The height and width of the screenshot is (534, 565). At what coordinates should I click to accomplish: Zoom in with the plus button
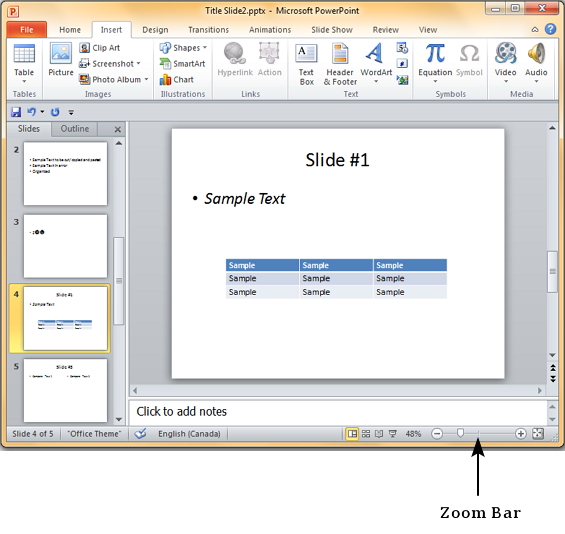point(520,433)
